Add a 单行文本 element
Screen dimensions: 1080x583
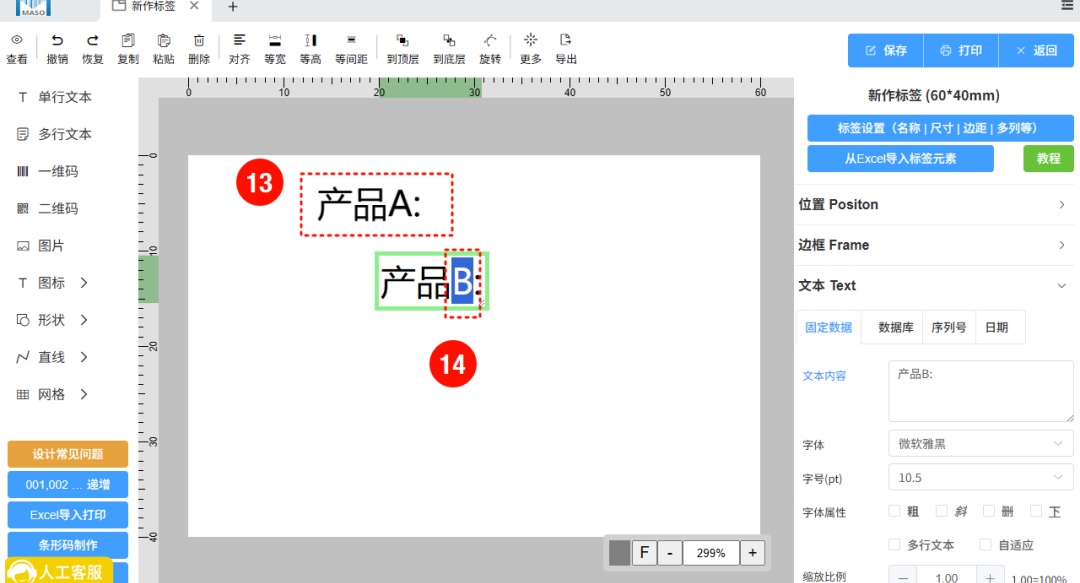(x=54, y=97)
